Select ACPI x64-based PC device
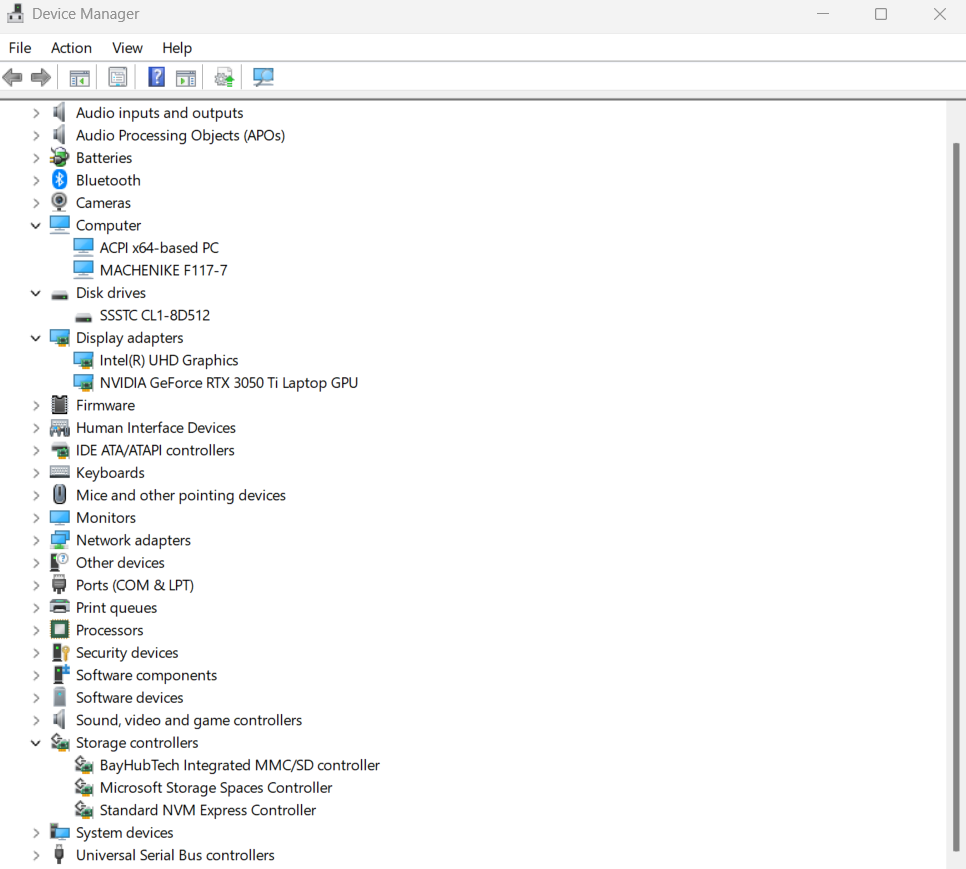Viewport: 966px width, 869px height. tap(159, 248)
